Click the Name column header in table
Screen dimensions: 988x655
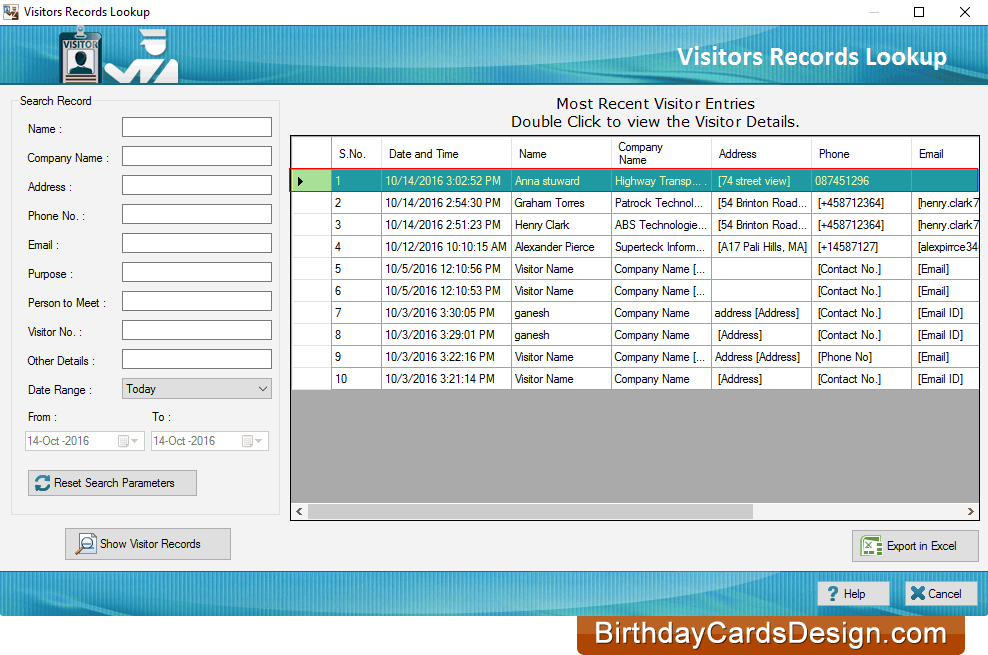pyautogui.click(x=561, y=154)
